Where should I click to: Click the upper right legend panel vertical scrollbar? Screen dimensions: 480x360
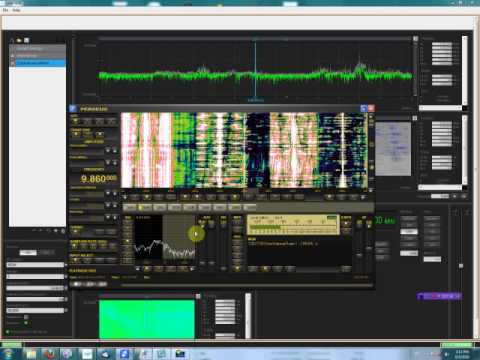tap(465, 70)
